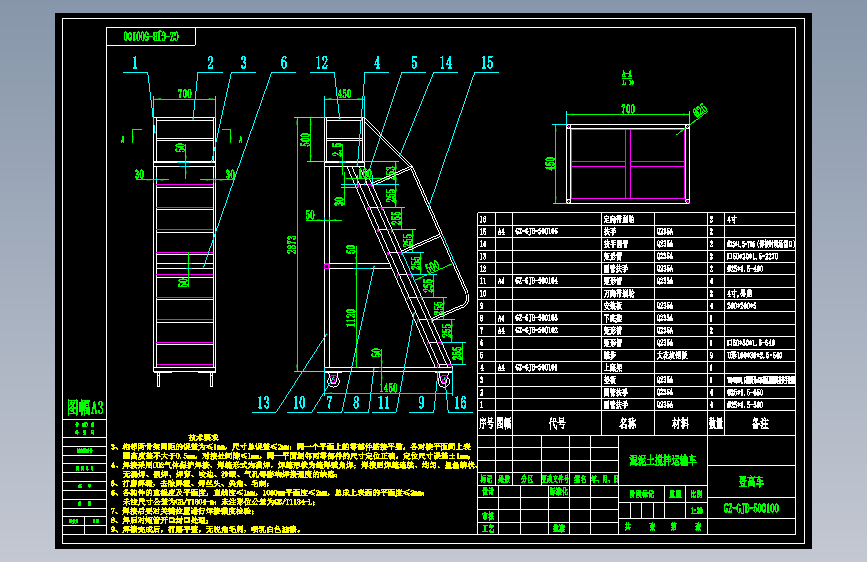Select the 比例 scale label in the title block
The width and height of the screenshot is (867, 562).
697,494
